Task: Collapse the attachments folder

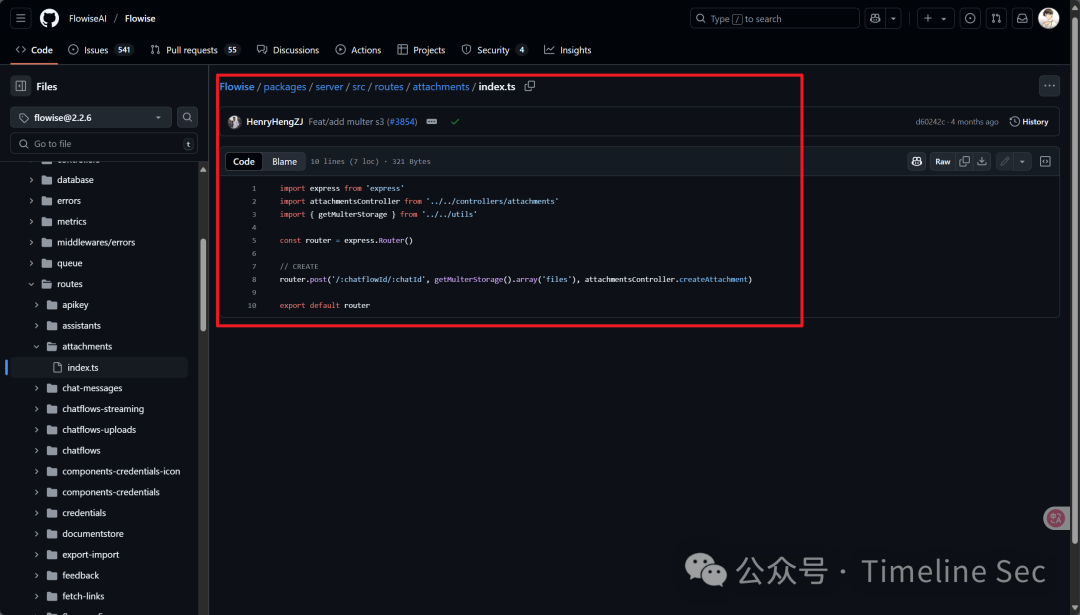Action: [37, 346]
